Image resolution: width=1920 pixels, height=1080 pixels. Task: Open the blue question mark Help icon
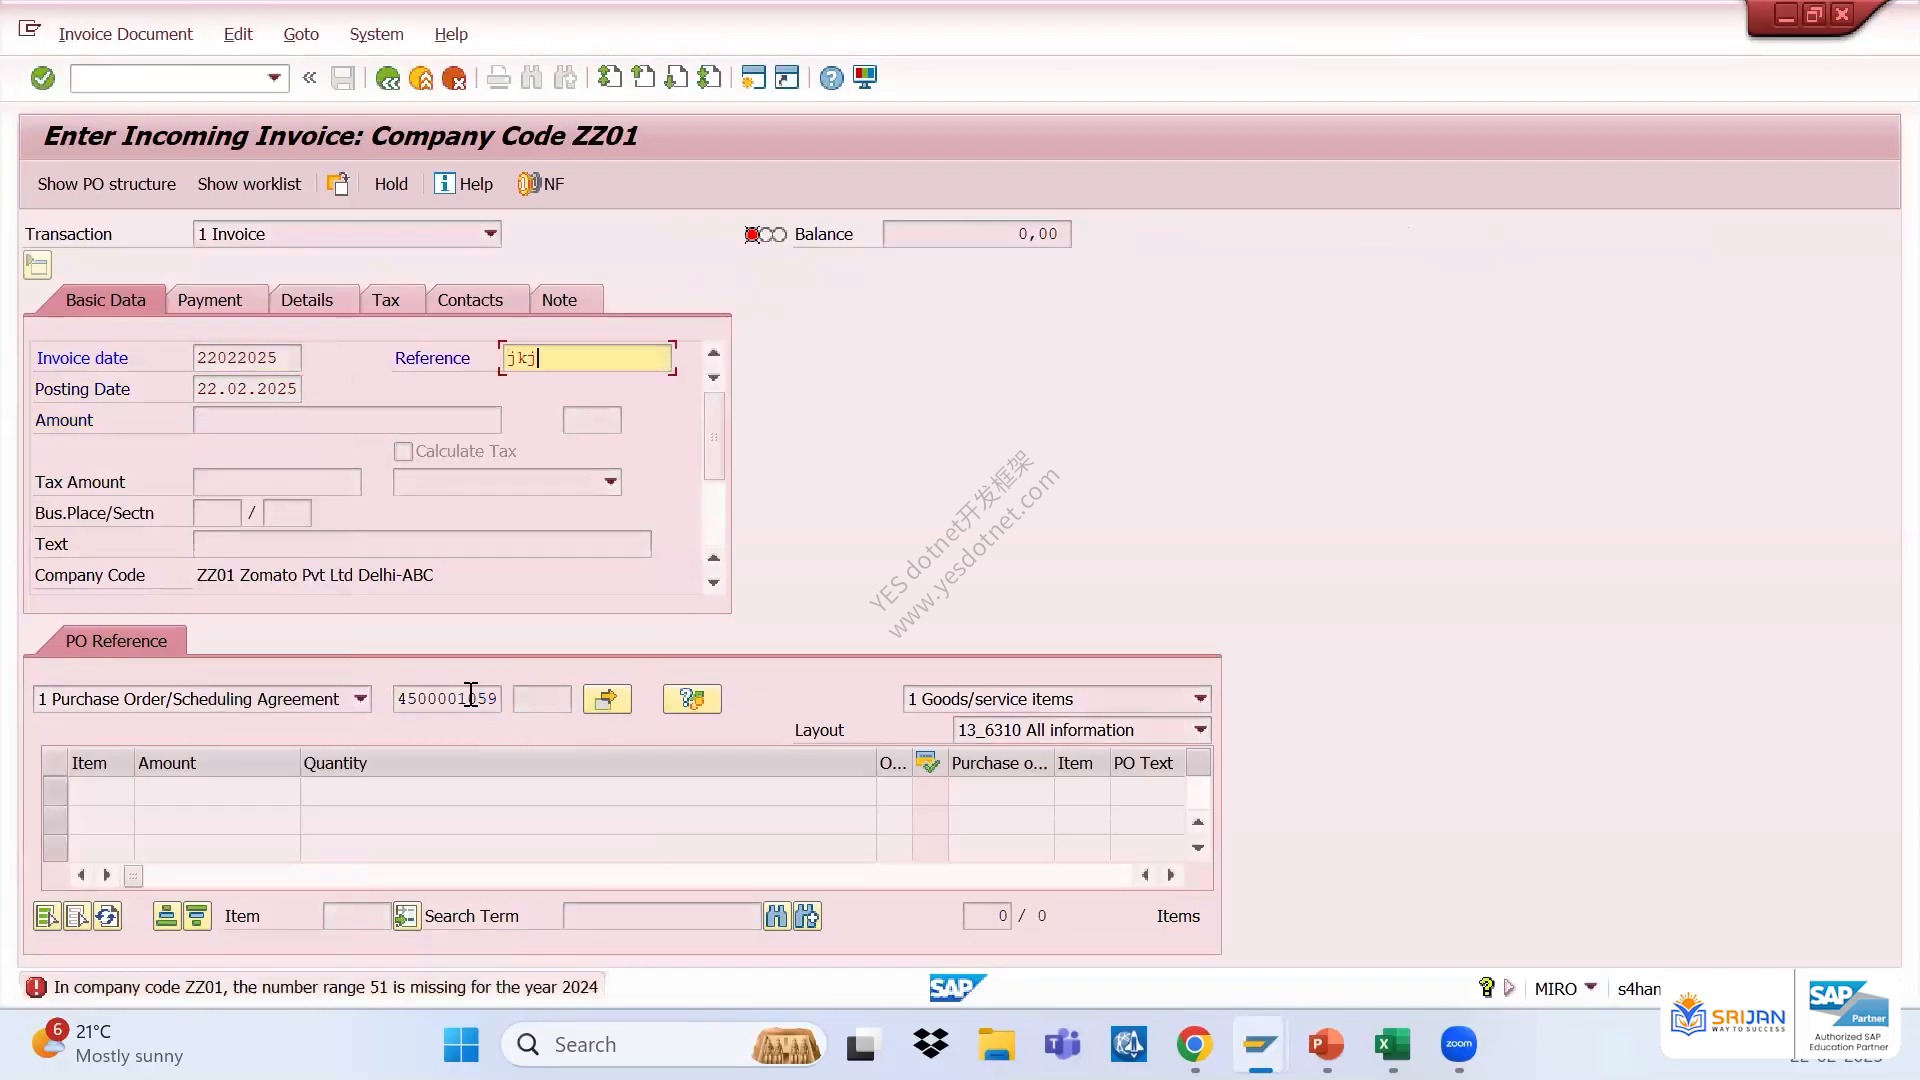tap(831, 78)
